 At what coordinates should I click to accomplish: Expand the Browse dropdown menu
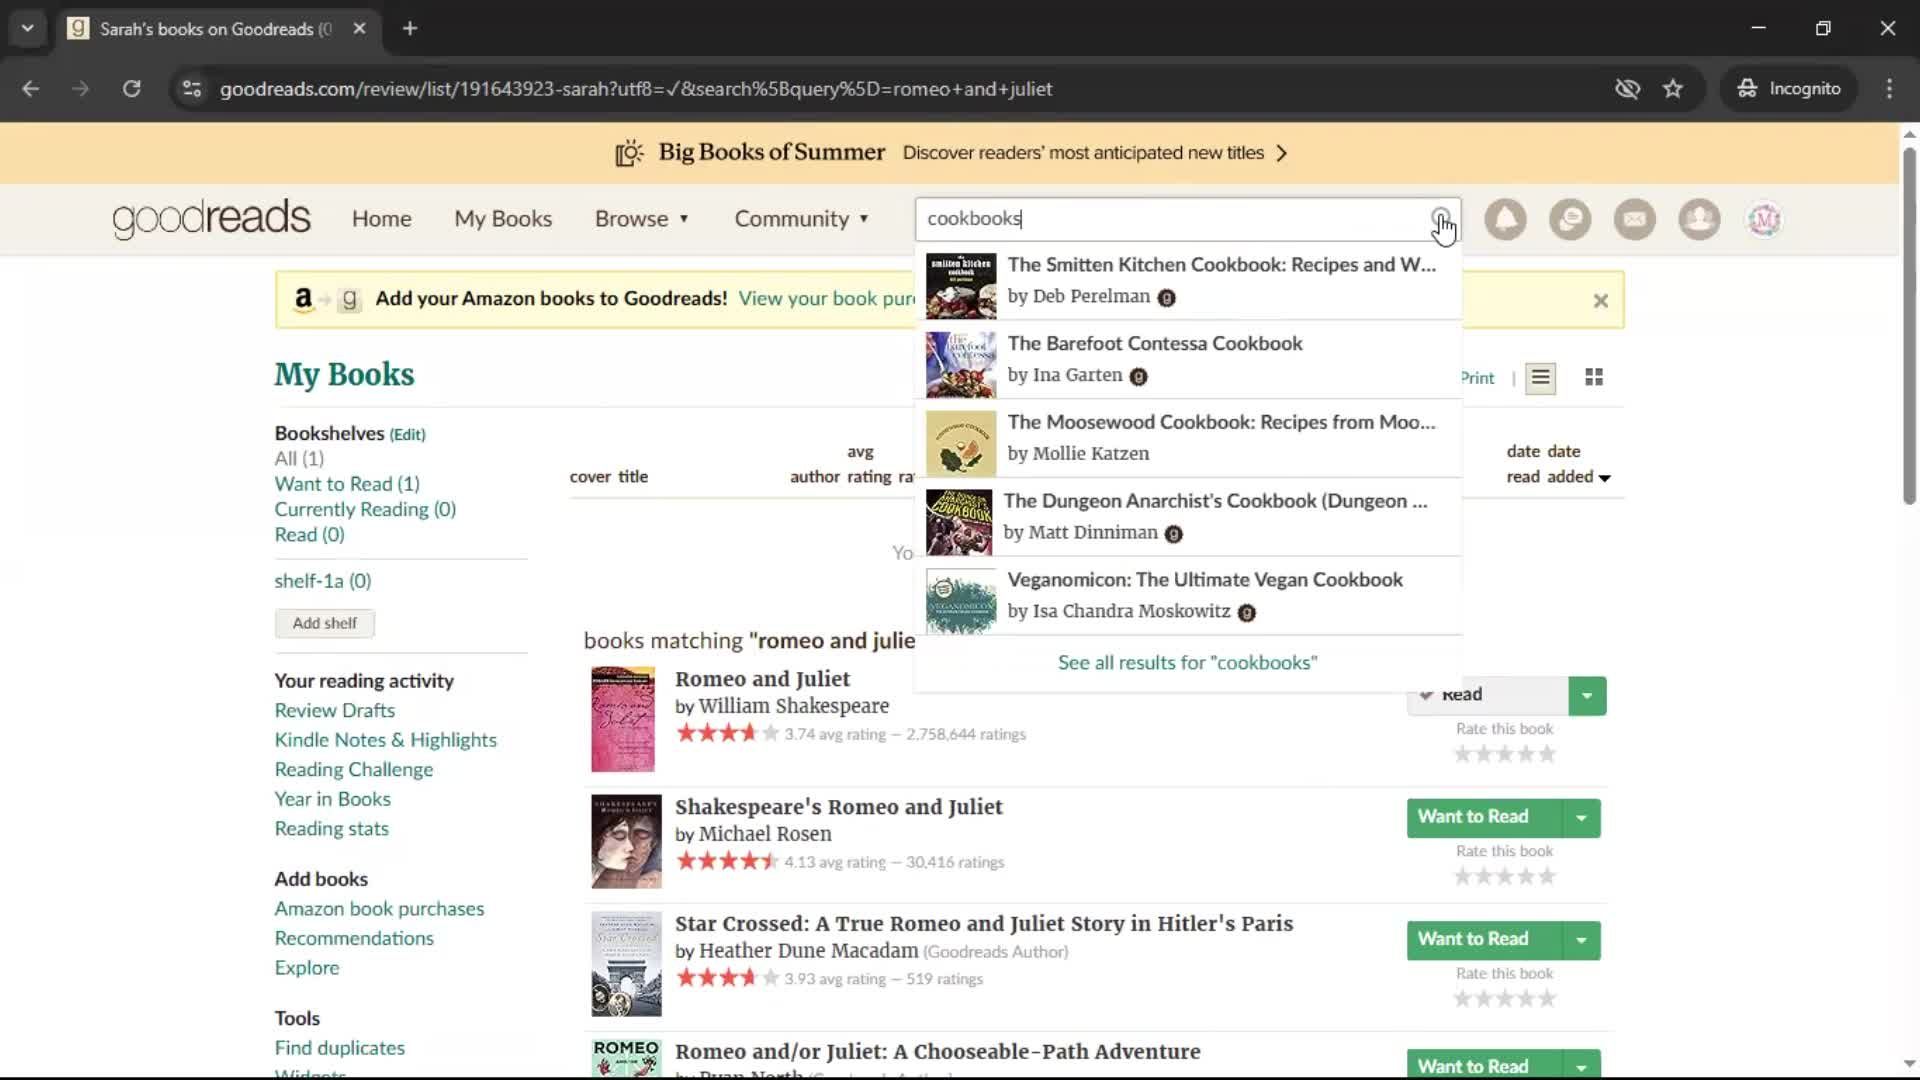(x=642, y=219)
